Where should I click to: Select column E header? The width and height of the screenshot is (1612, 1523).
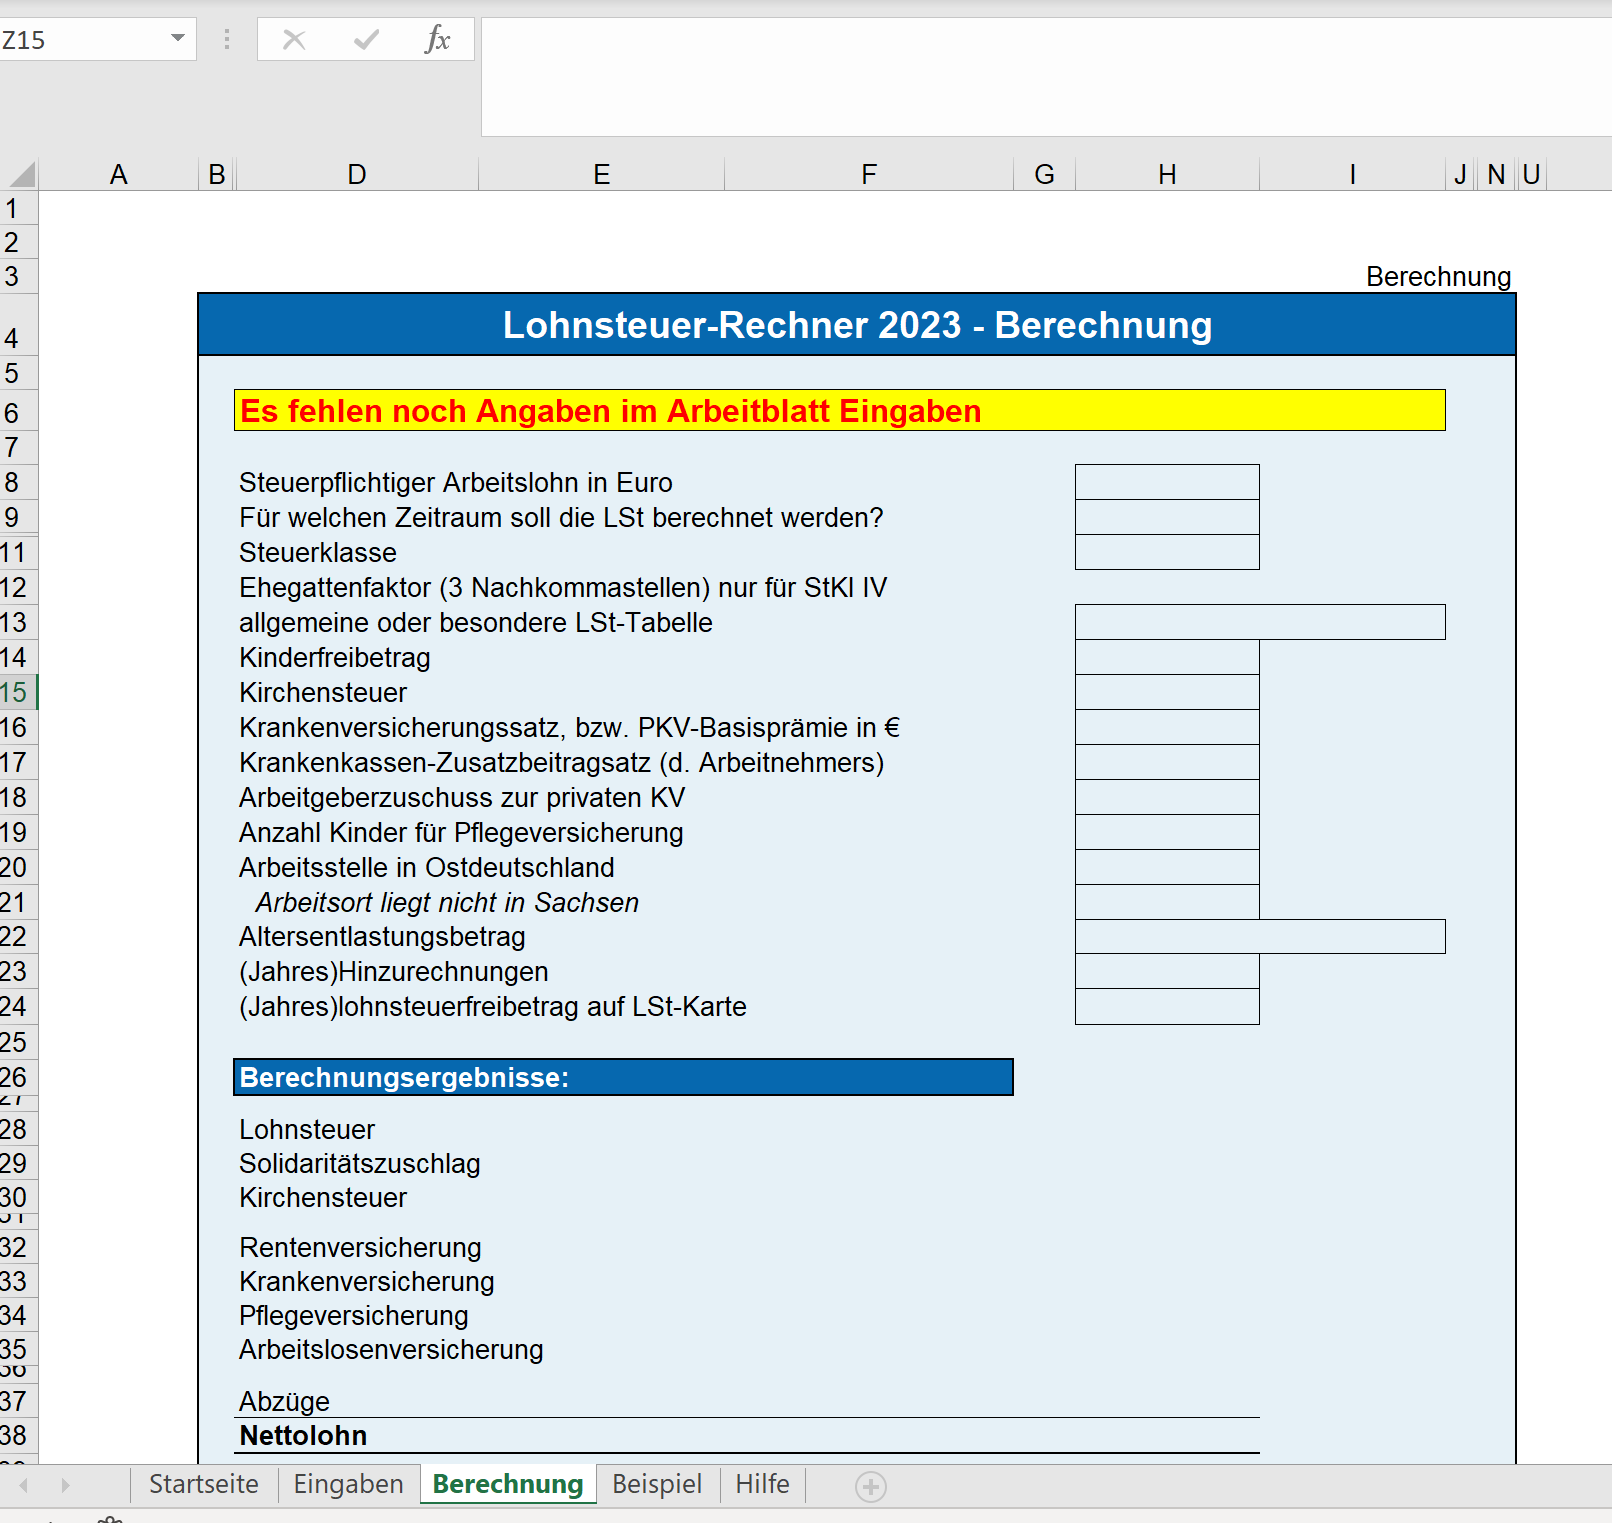601,174
